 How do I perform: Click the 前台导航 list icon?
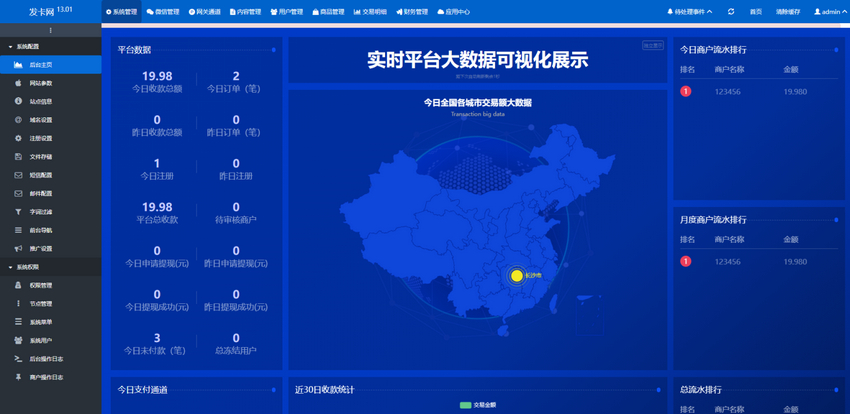point(18,230)
